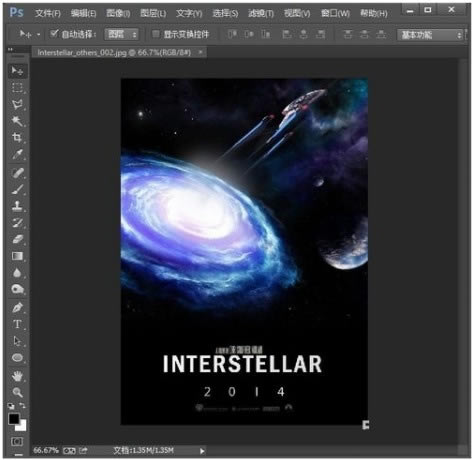
Task: Click distribute vertical centers icon
Action: [364, 34]
